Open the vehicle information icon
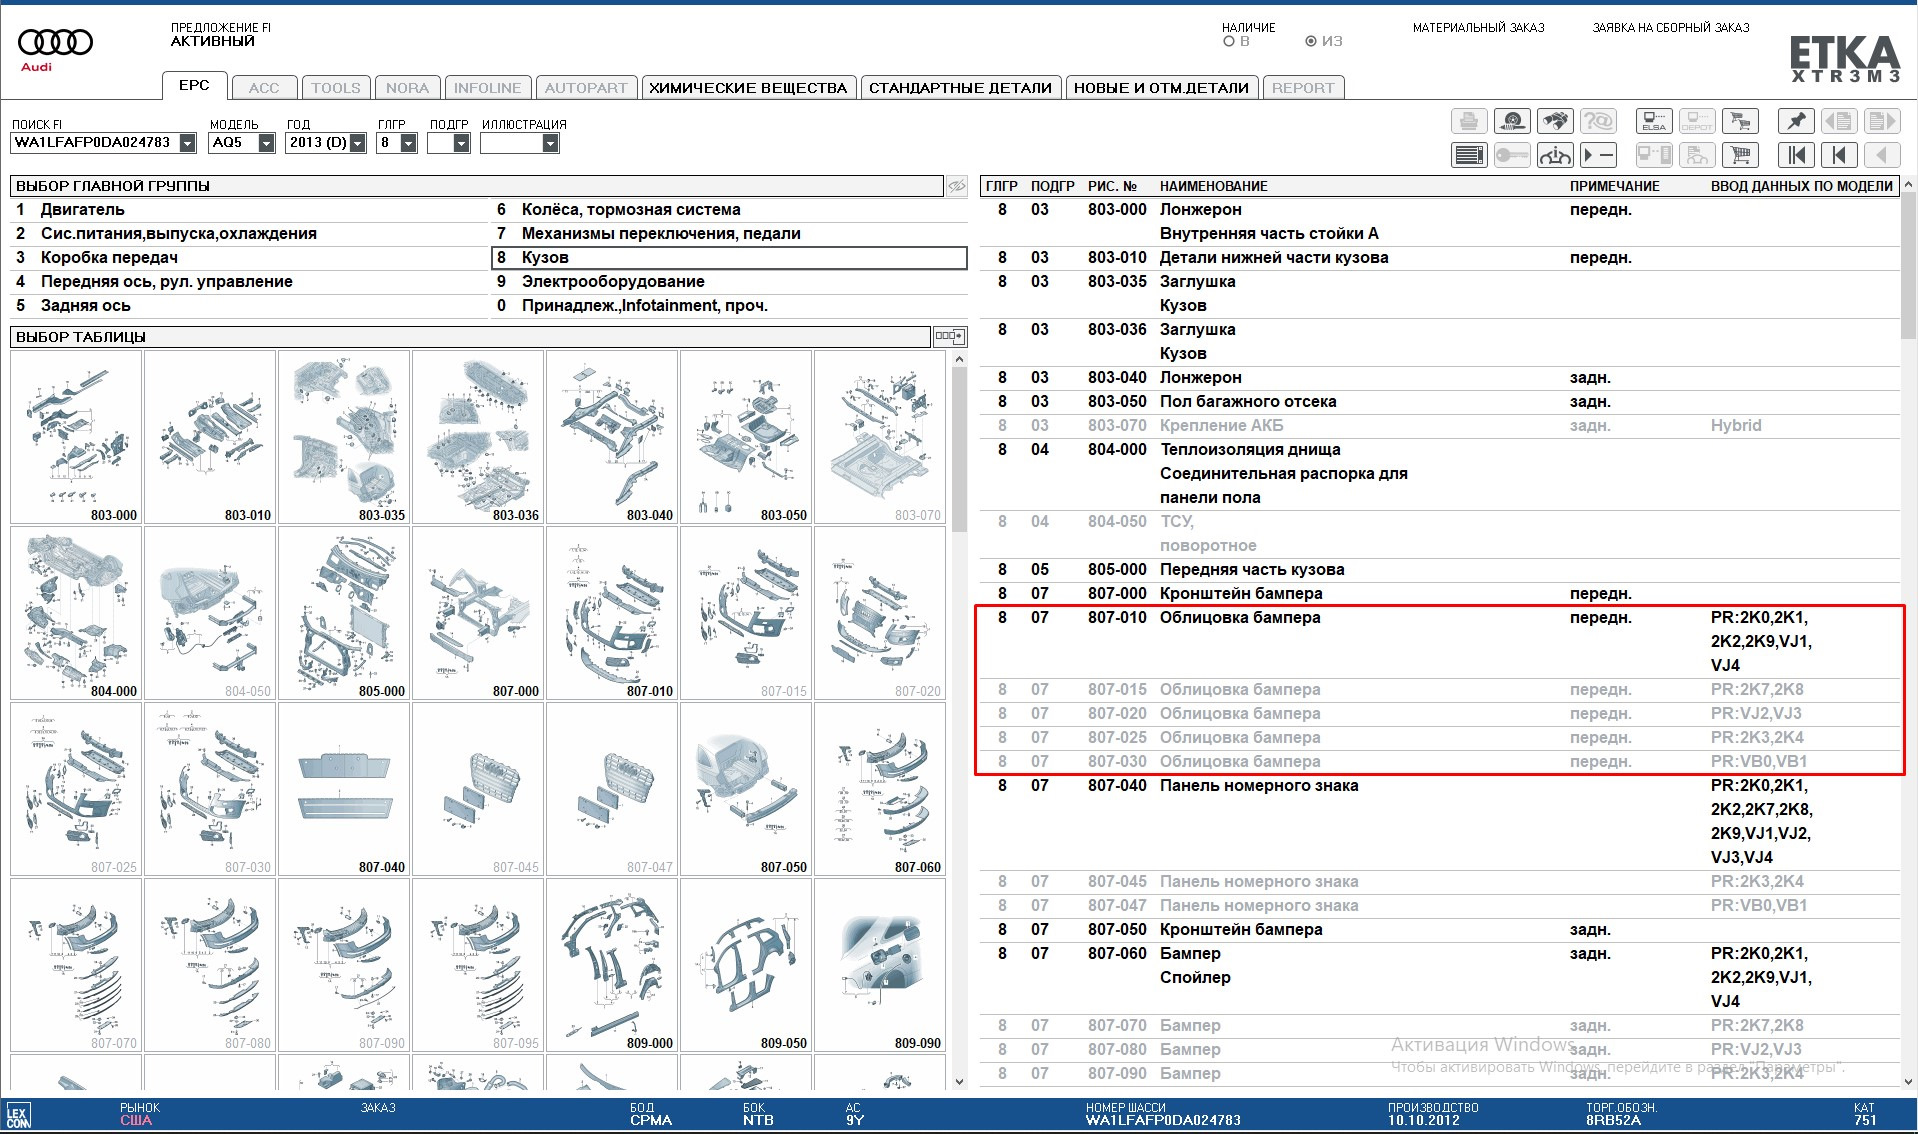This screenshot has height=1134, width=1918. coord(1555,155)
